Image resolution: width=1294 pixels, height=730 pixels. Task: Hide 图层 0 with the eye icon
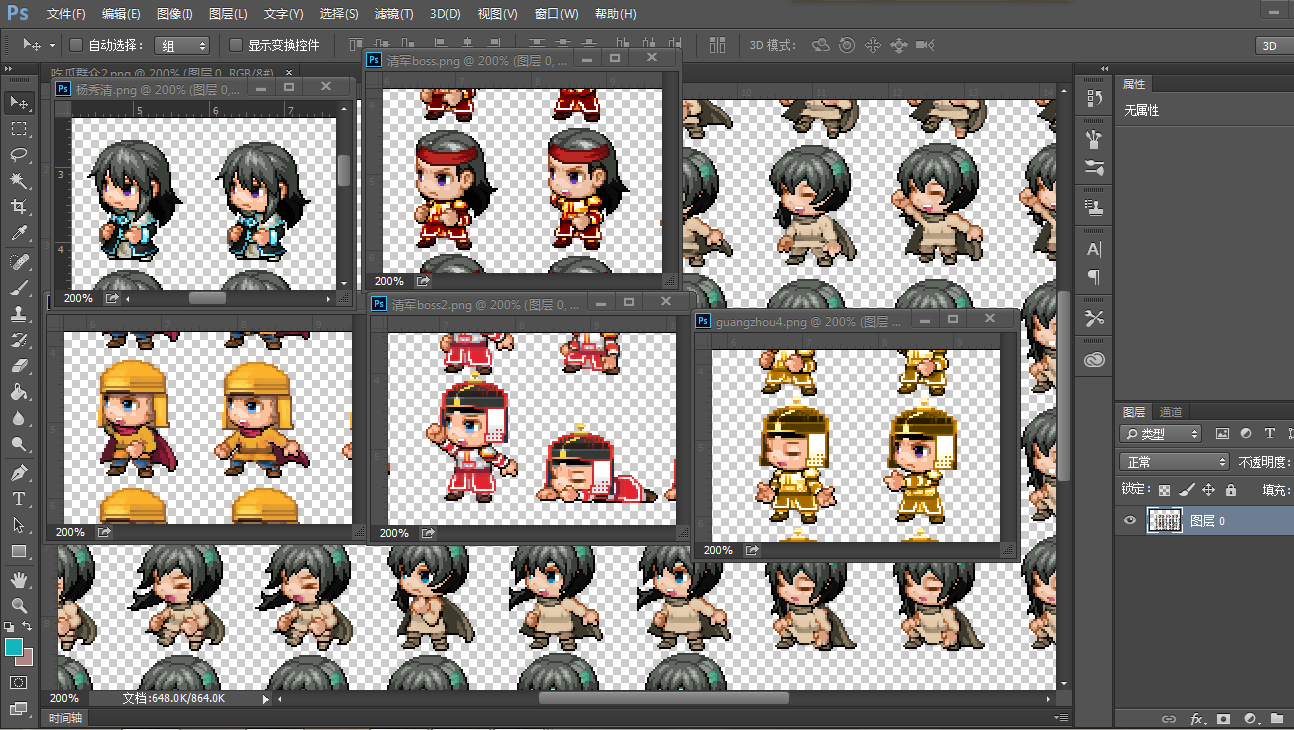point(1130,520)
